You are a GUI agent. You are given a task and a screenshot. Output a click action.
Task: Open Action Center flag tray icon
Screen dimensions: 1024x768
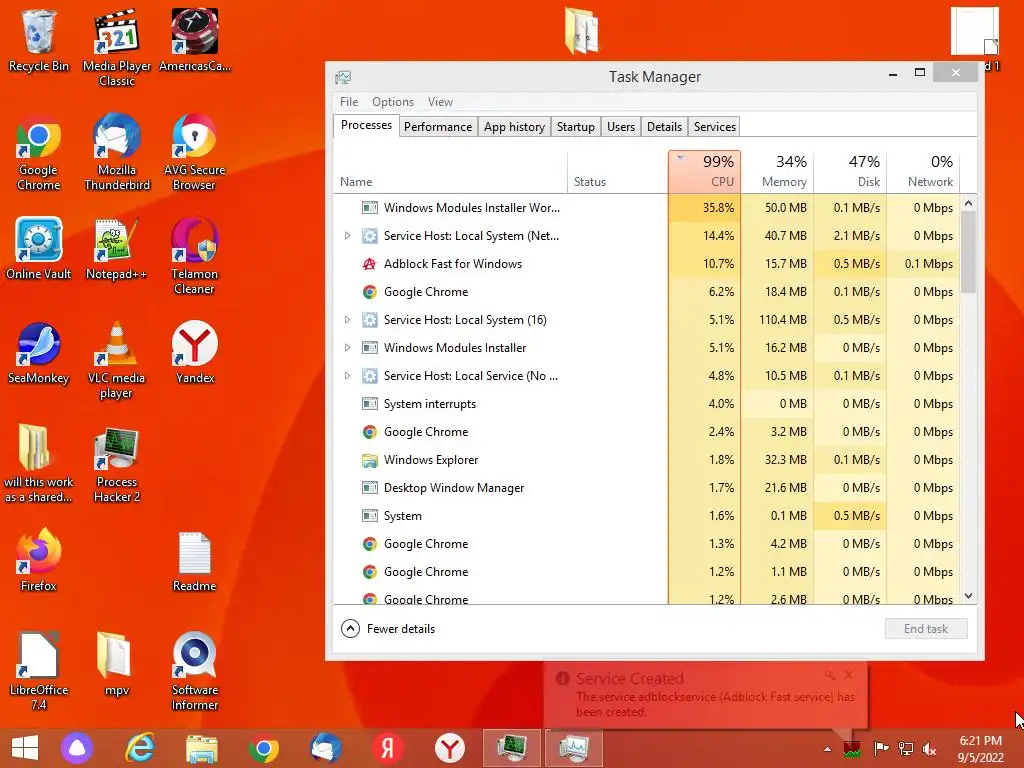point(882,749)
